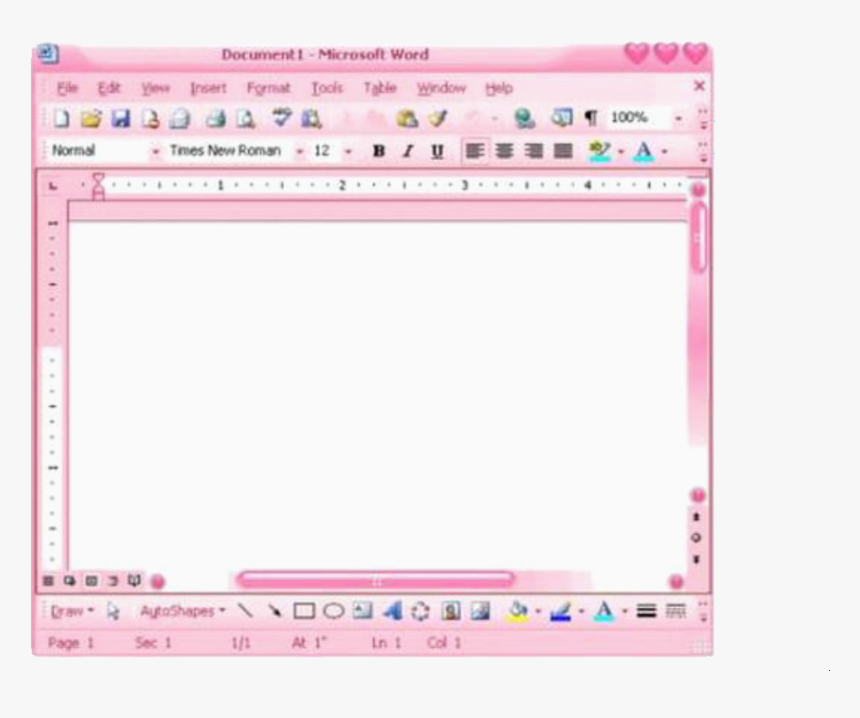Open the Style dropdown showing Normal
This screenshot has width=860, height=718.
(x=156, y=151)
